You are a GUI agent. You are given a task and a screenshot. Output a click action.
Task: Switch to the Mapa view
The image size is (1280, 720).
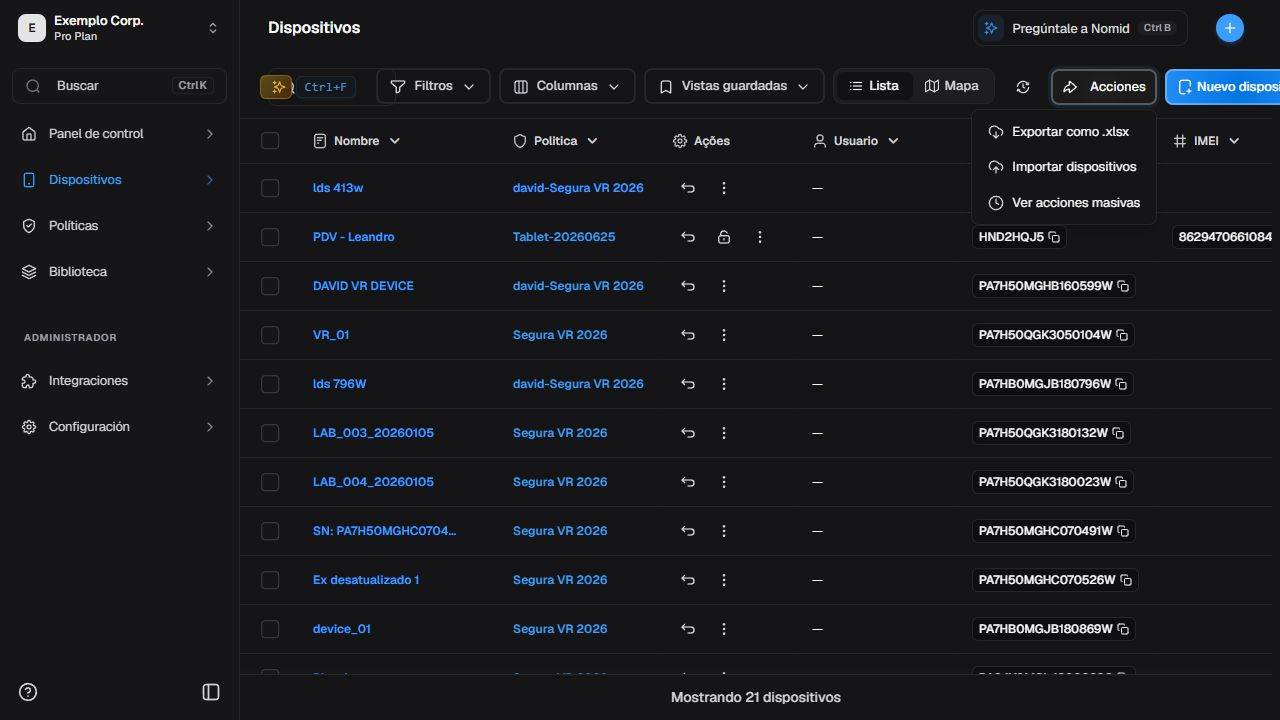pyautogui.click(x=952, y=86)
